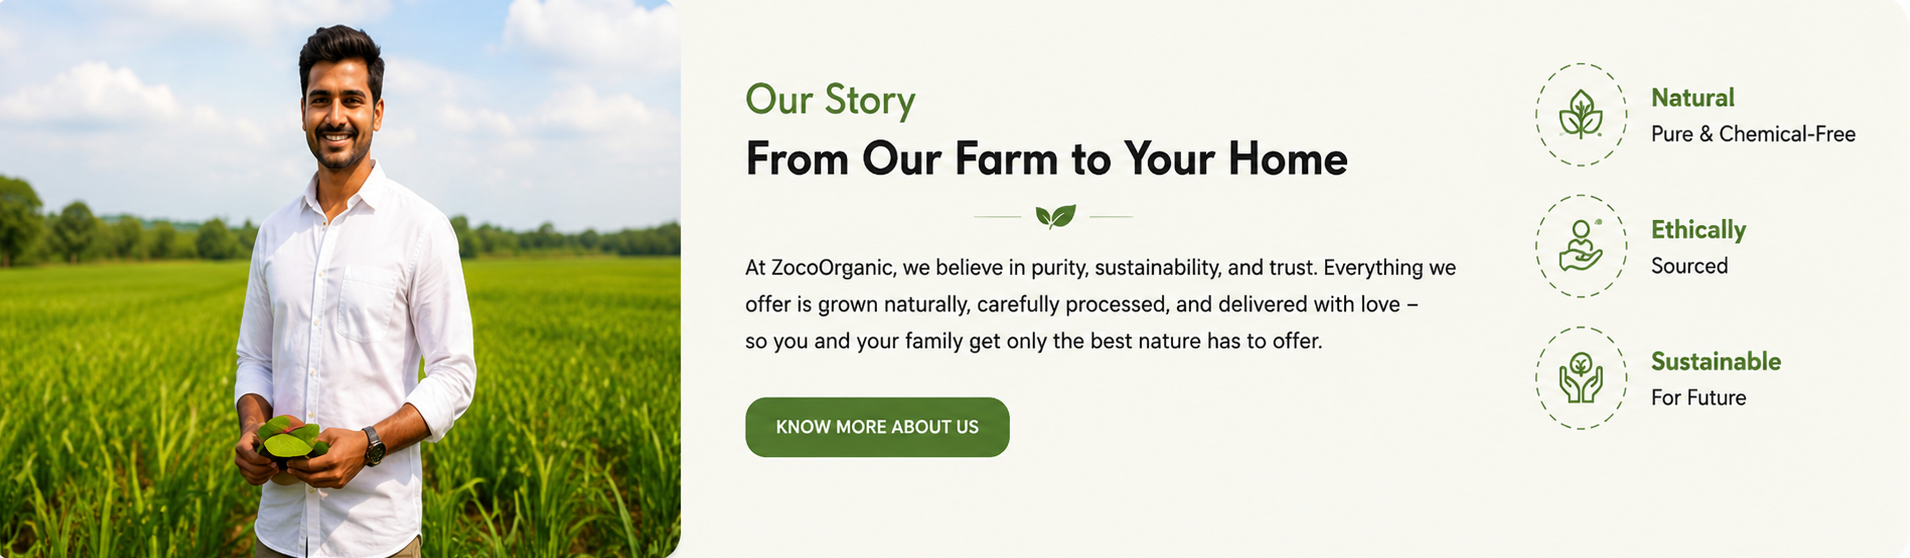Click the 'For Future' subtitle text

(x=1698, y=398)
